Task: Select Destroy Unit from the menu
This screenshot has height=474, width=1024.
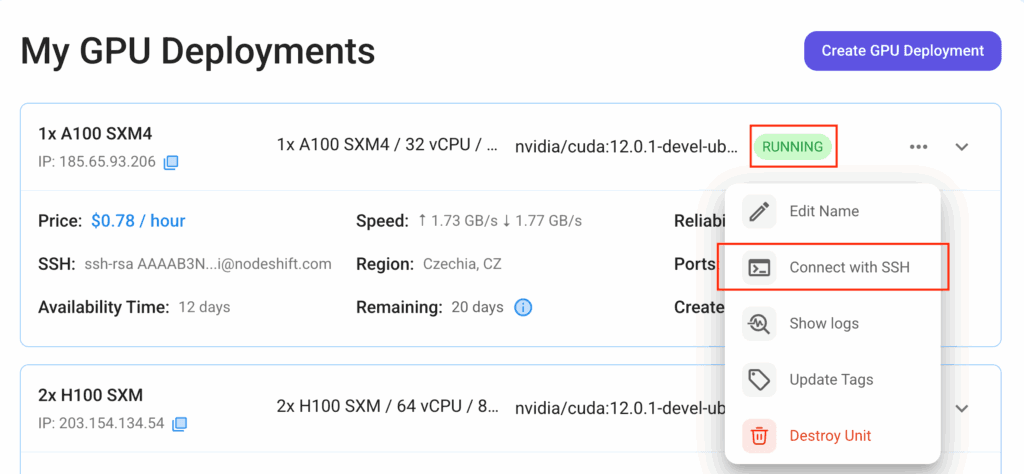Action: [830, 435]
